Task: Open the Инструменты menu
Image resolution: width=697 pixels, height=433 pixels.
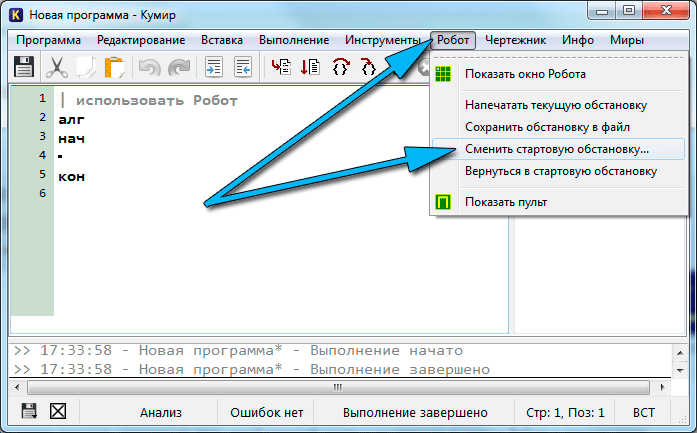Action: (383, 40)
